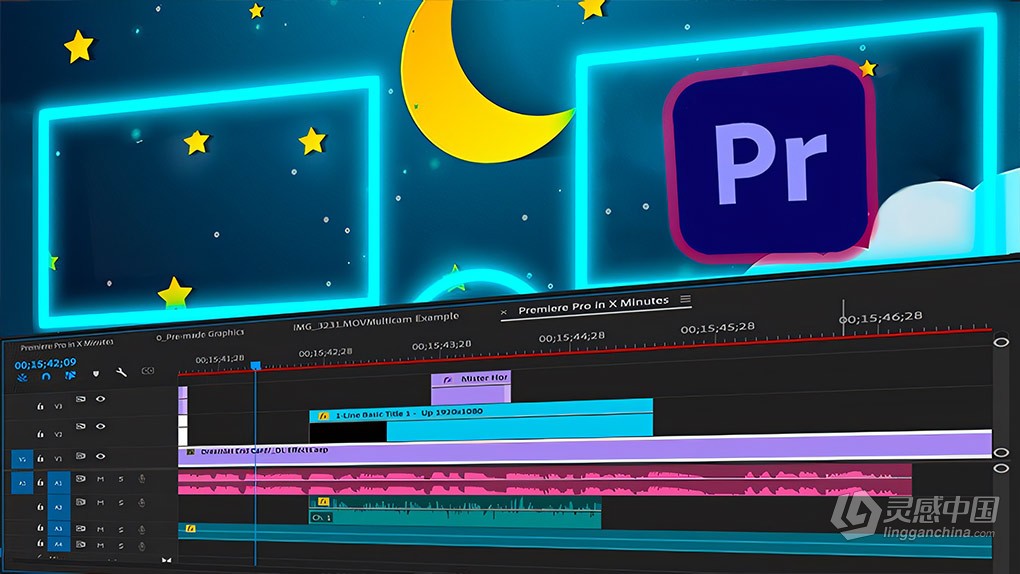The image size is (1020, 574).
Task: Click fx badge on teal audio clip
Action: (323, 502)
